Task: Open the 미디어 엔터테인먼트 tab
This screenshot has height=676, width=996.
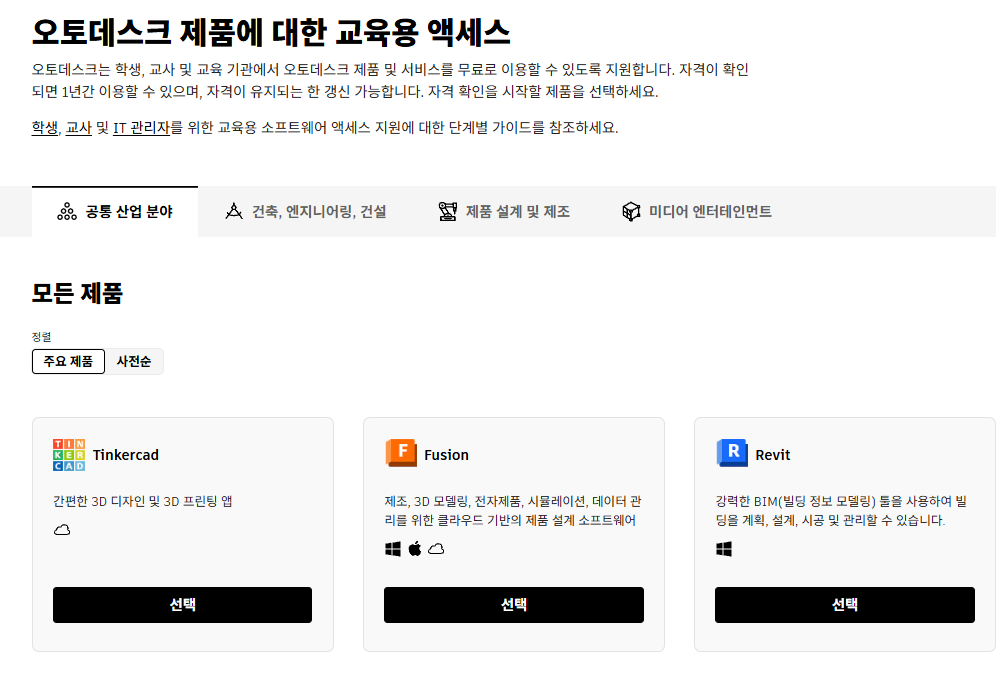Action: [x=697, y=212]
